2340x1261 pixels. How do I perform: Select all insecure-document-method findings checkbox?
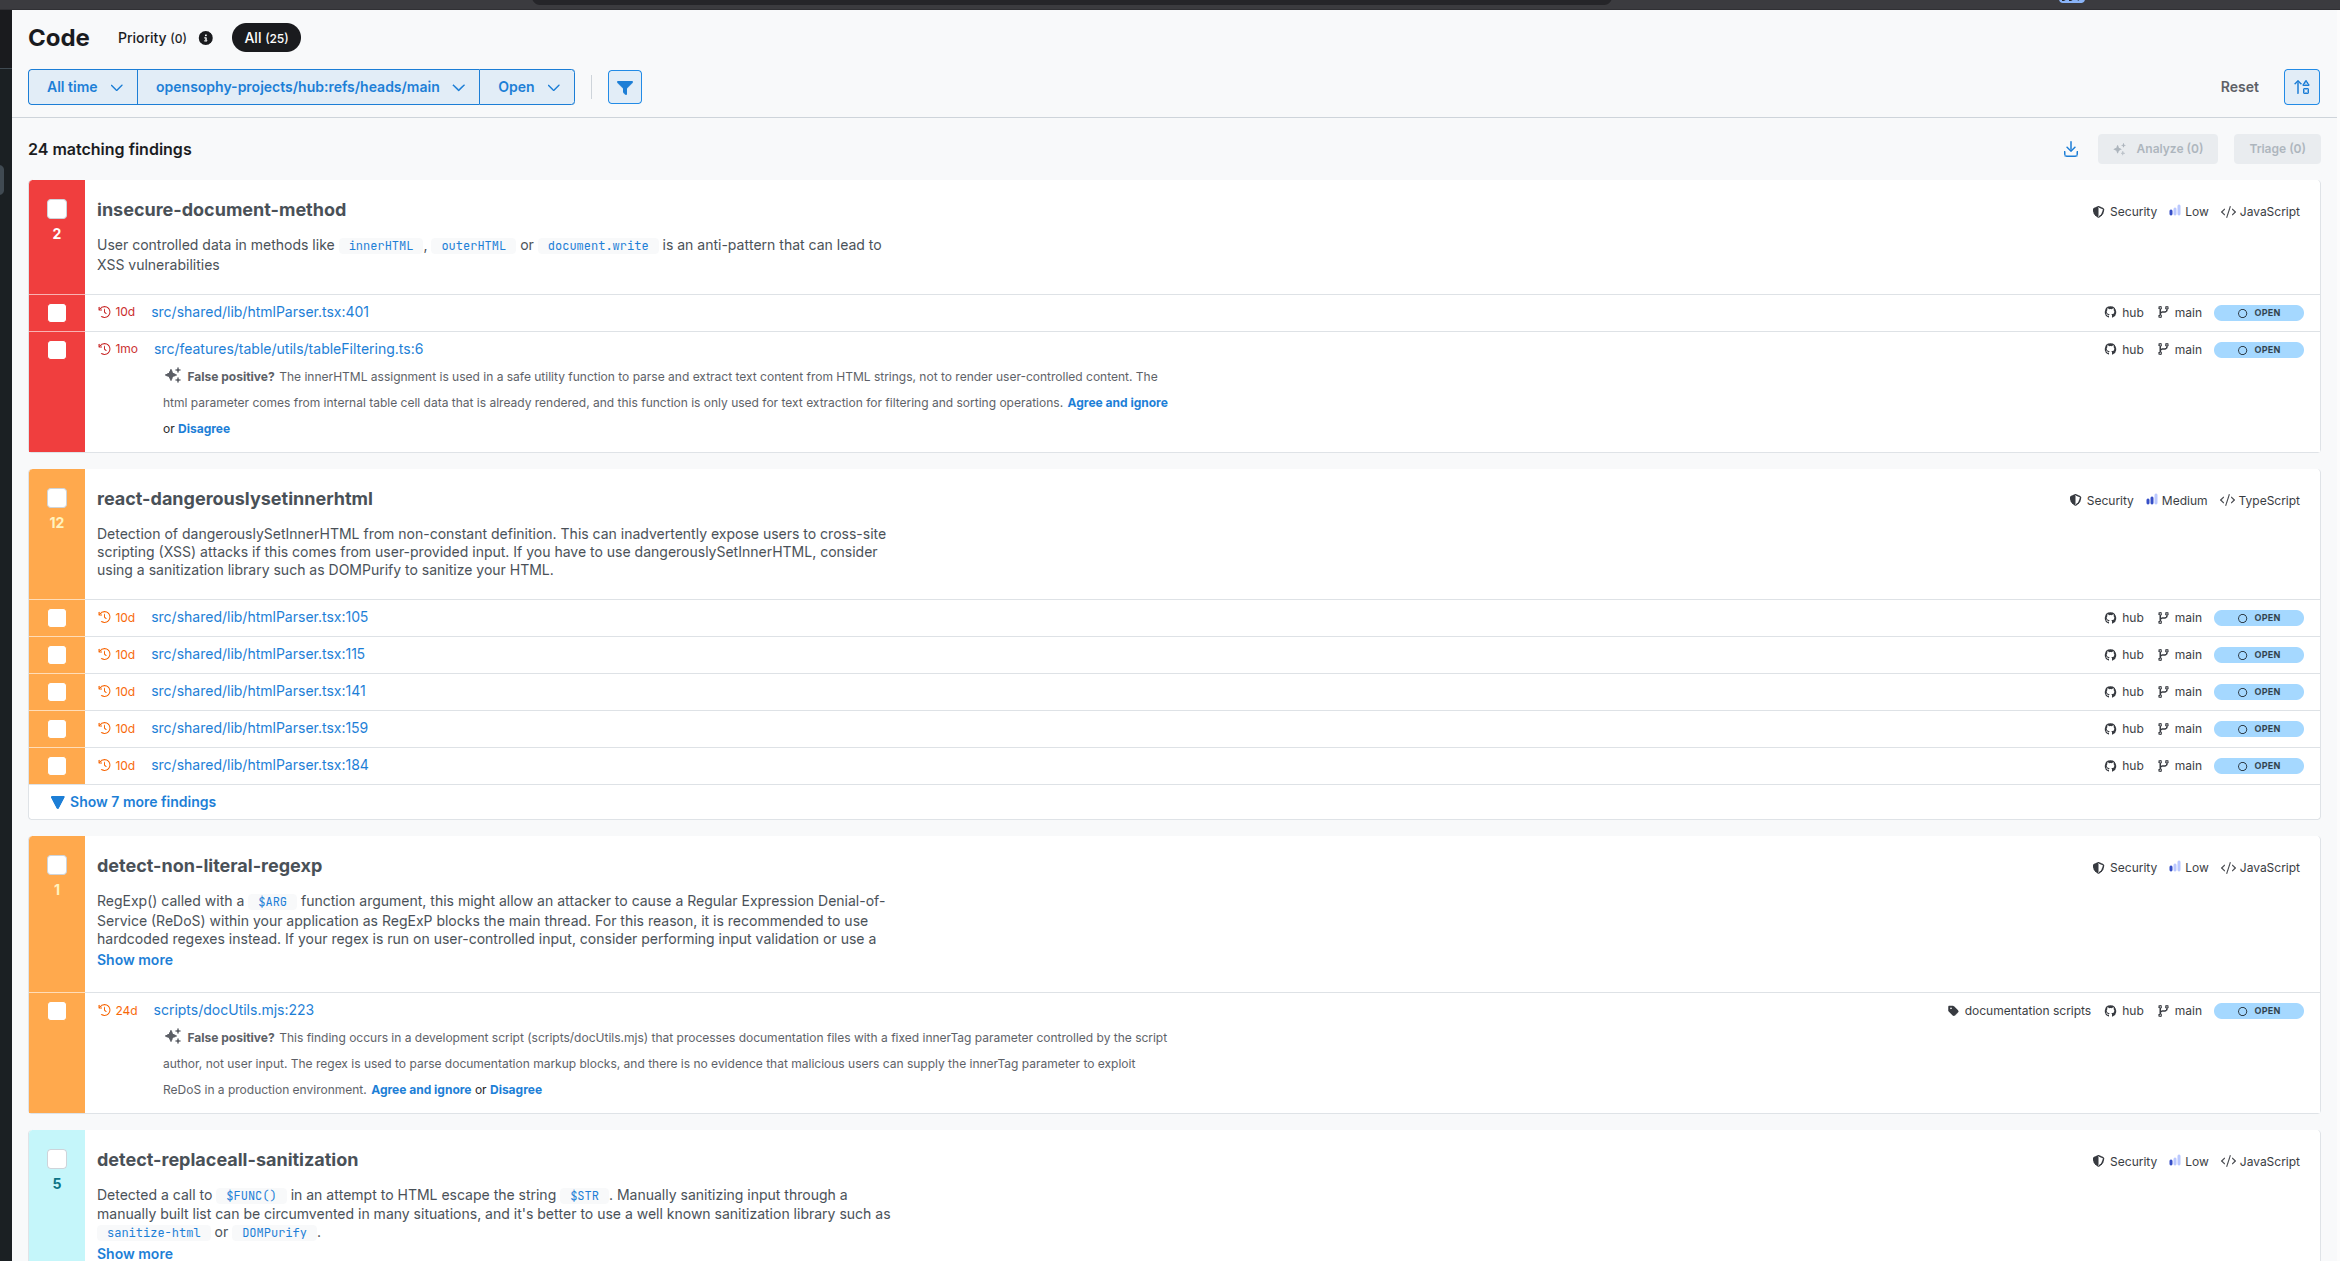pyautogui.click(x=57, y=209)
